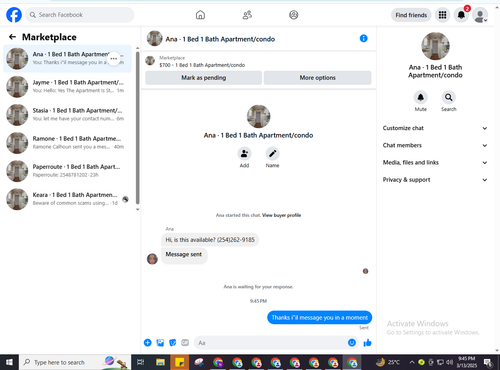Send a thumbs-up like
Screen dimensions: 500x370
367,343
